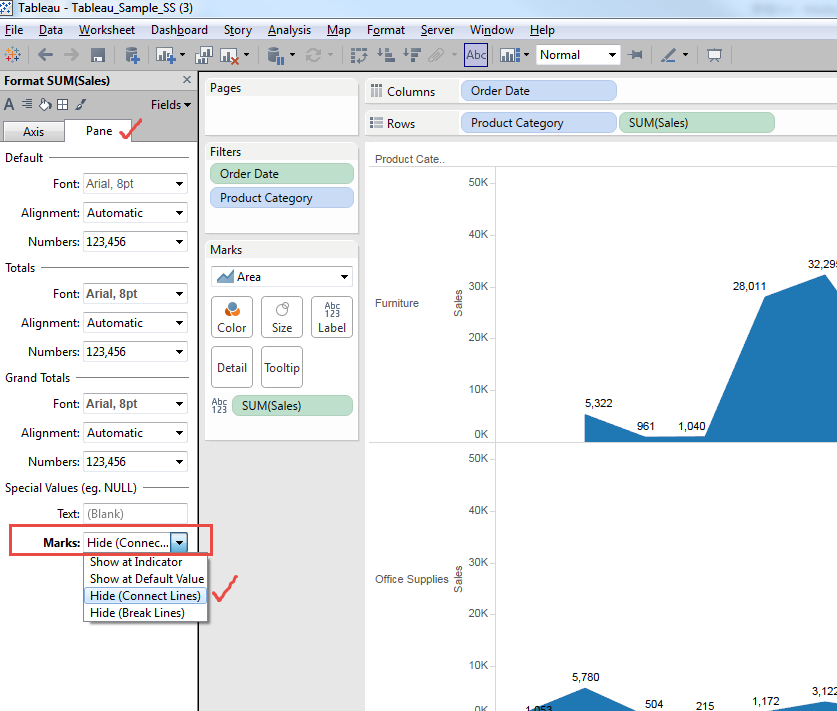
Task: Close the Format SUM(Sales) pane
Action: tap(187, 80)
